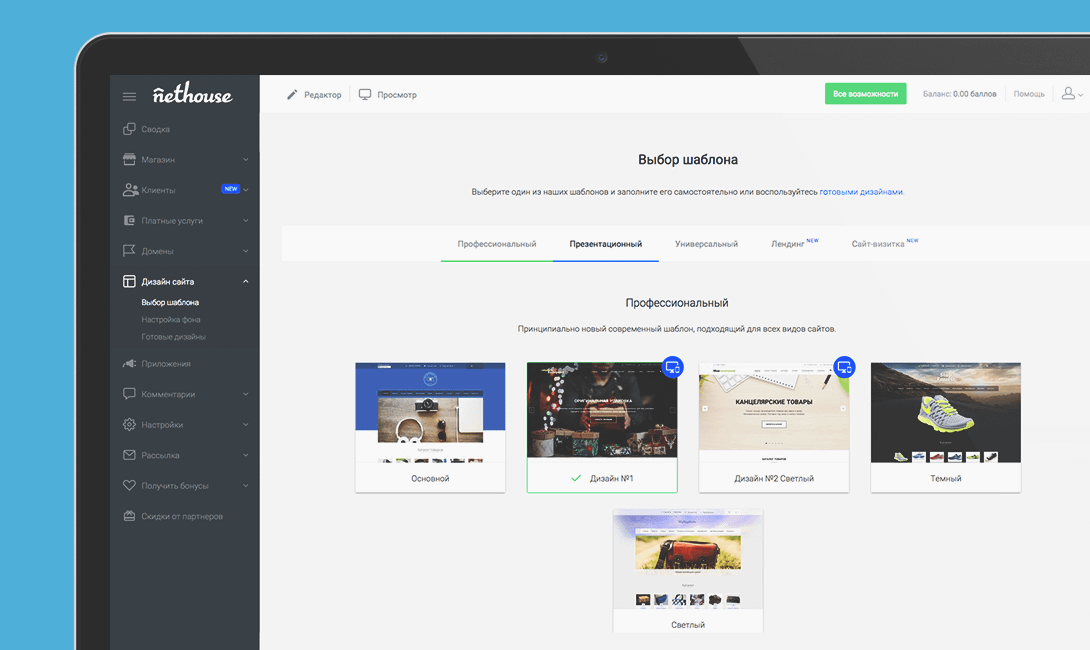The height and width of the screenshot is (650, 1090).
Task: Click the Рассылка envelope icon
Action: click(x=129, y=455)
